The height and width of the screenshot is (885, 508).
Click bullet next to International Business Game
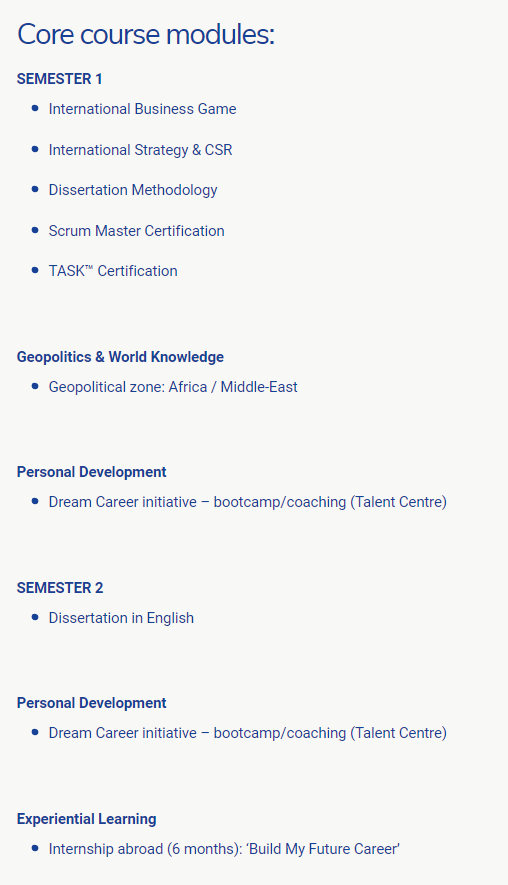pyautogui.click(x=35, y=108)
